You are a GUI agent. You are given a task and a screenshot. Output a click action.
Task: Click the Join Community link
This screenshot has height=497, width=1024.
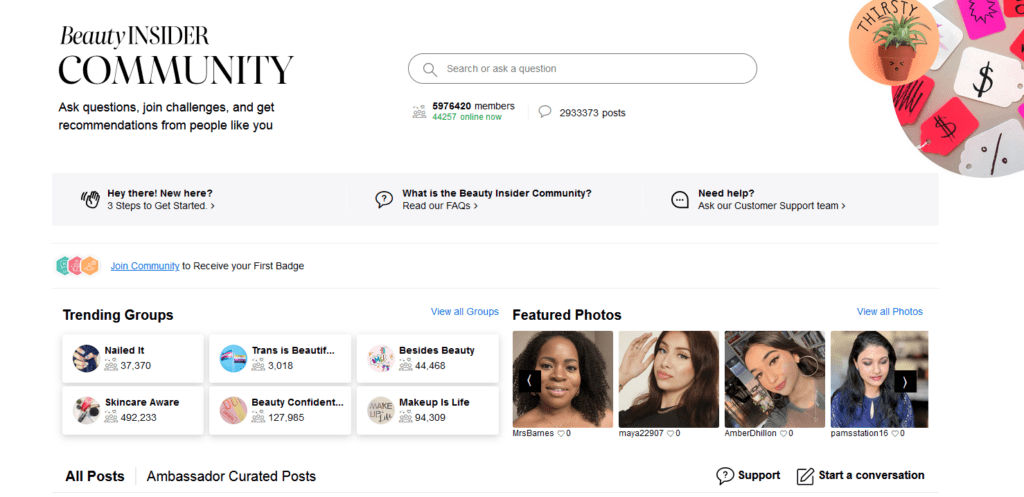(145, 266)
